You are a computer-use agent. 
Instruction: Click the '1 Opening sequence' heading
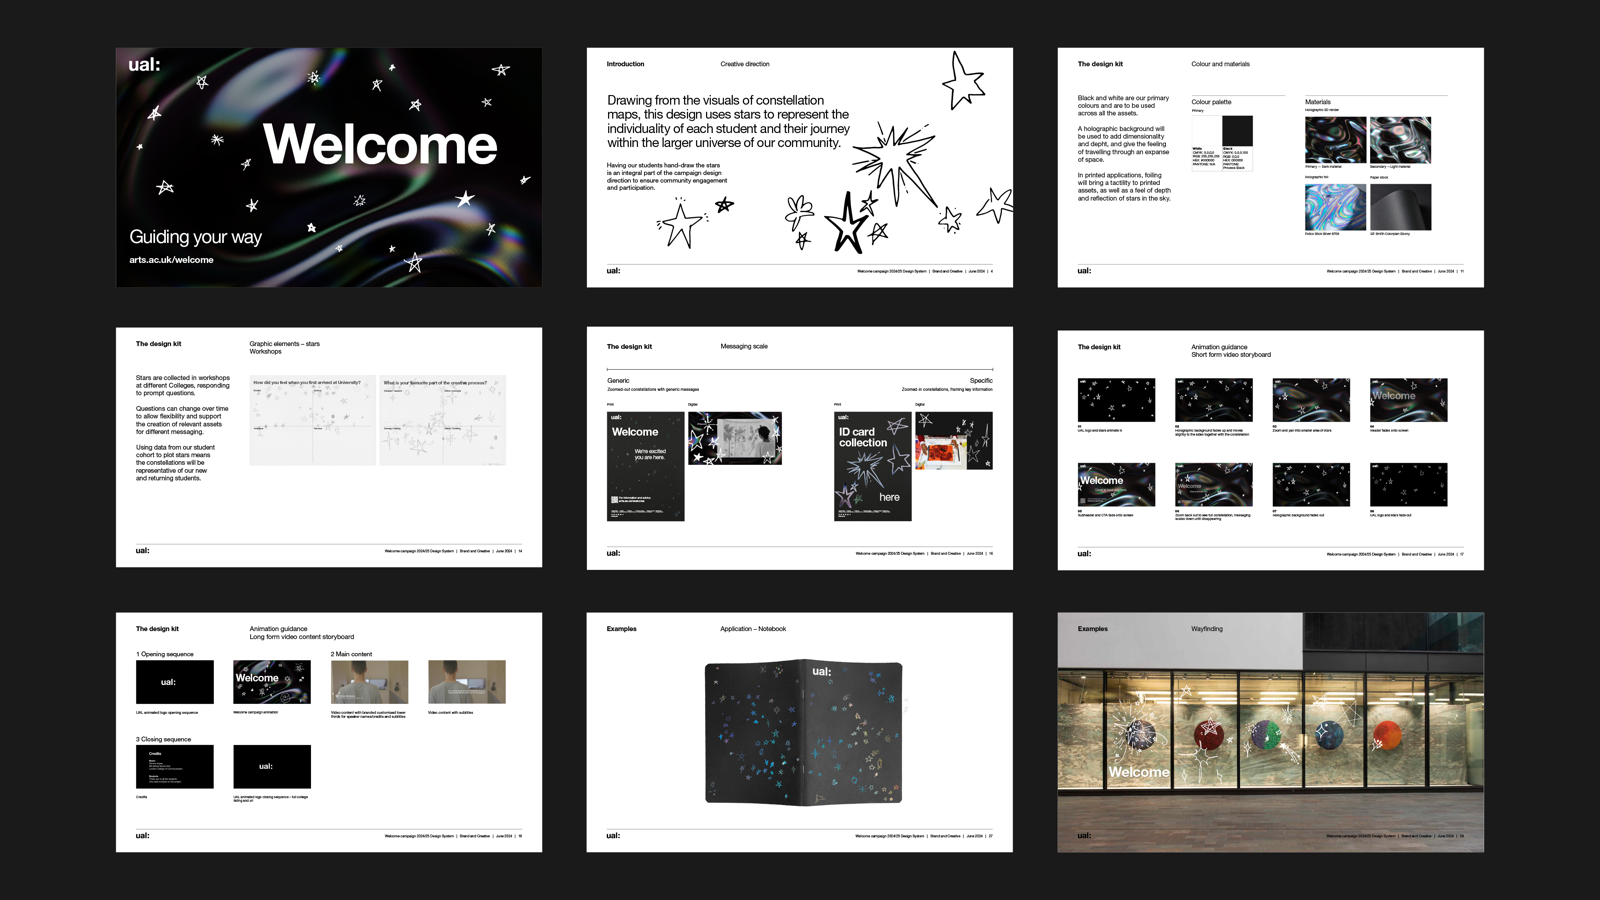tap(165, 654)
